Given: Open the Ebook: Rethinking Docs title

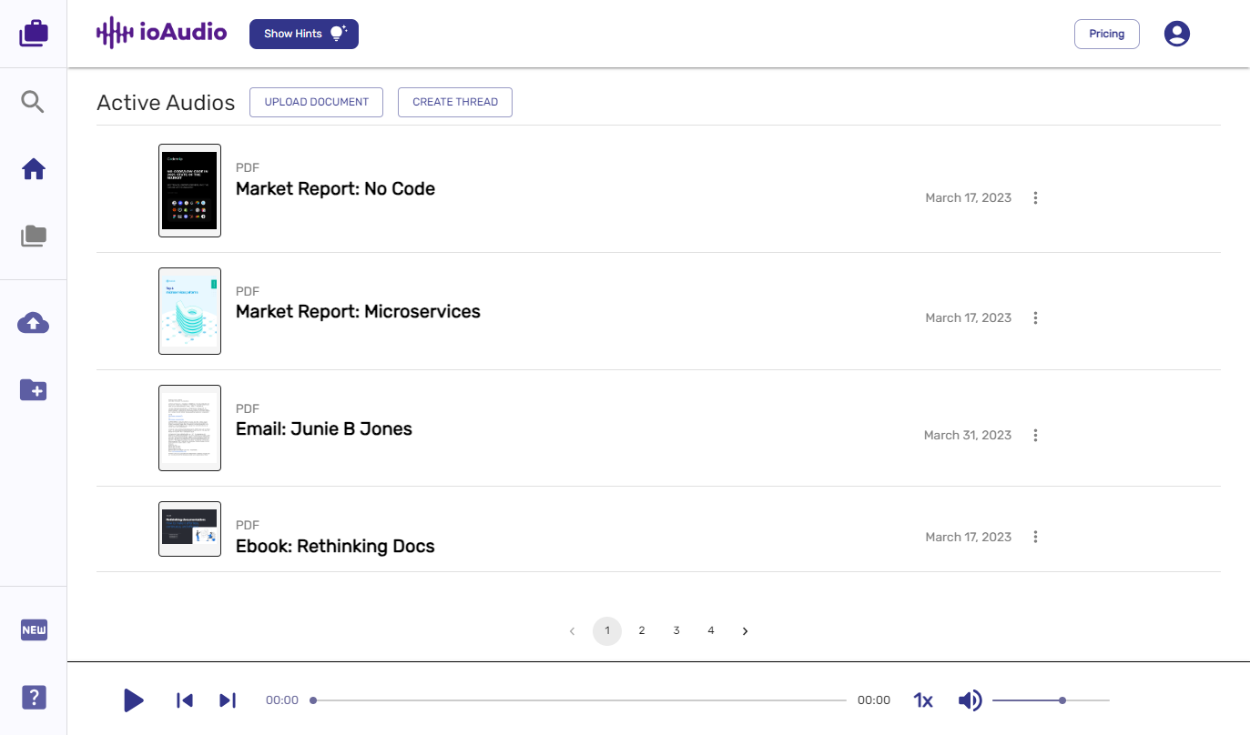Looking at the screenshot, I should pyautogui.click(x=335, y=546).
